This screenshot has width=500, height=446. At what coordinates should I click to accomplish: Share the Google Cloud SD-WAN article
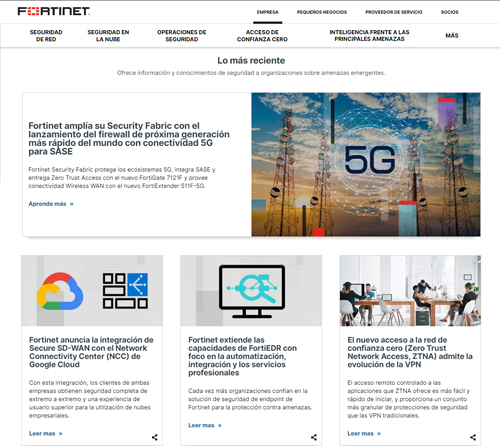coord(155,437)
